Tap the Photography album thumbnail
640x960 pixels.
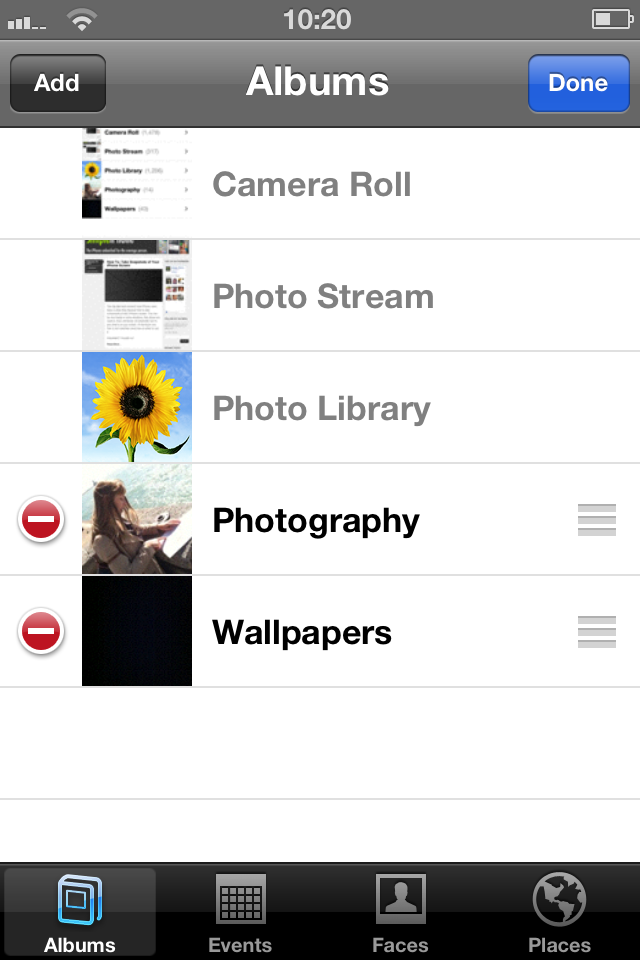pyautogui.click(x=137, y=520)
